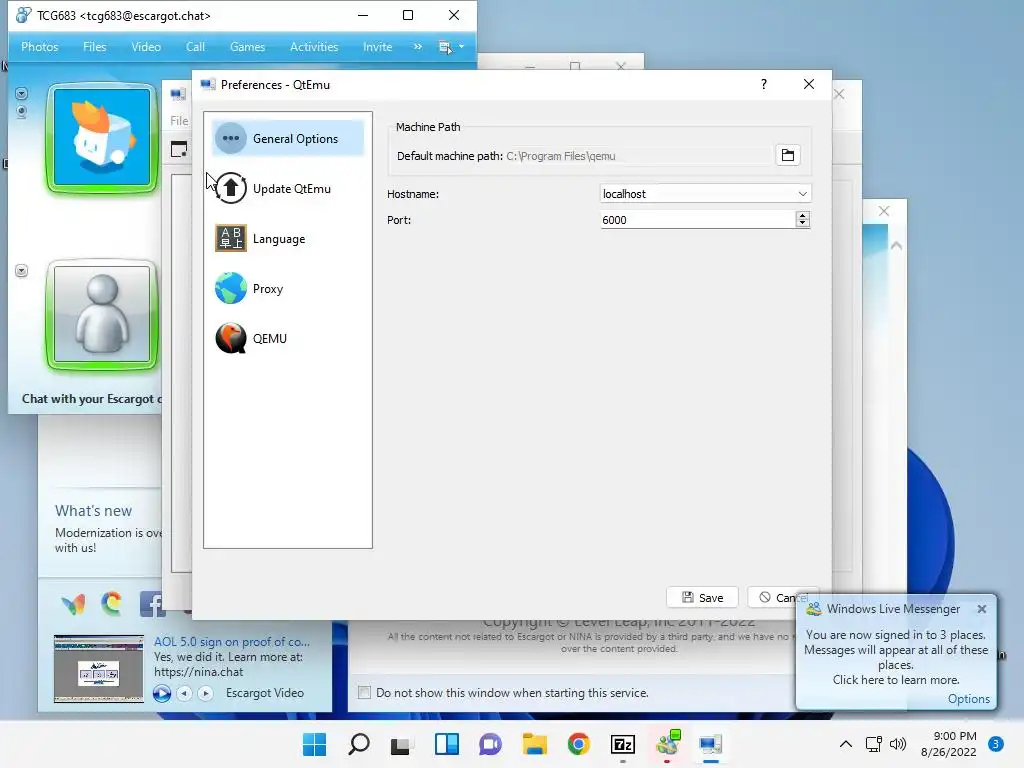This screenshot has height=768, width=1024.
Task: Open Games menu in Messenger chat
Action: tap(247, 47)
